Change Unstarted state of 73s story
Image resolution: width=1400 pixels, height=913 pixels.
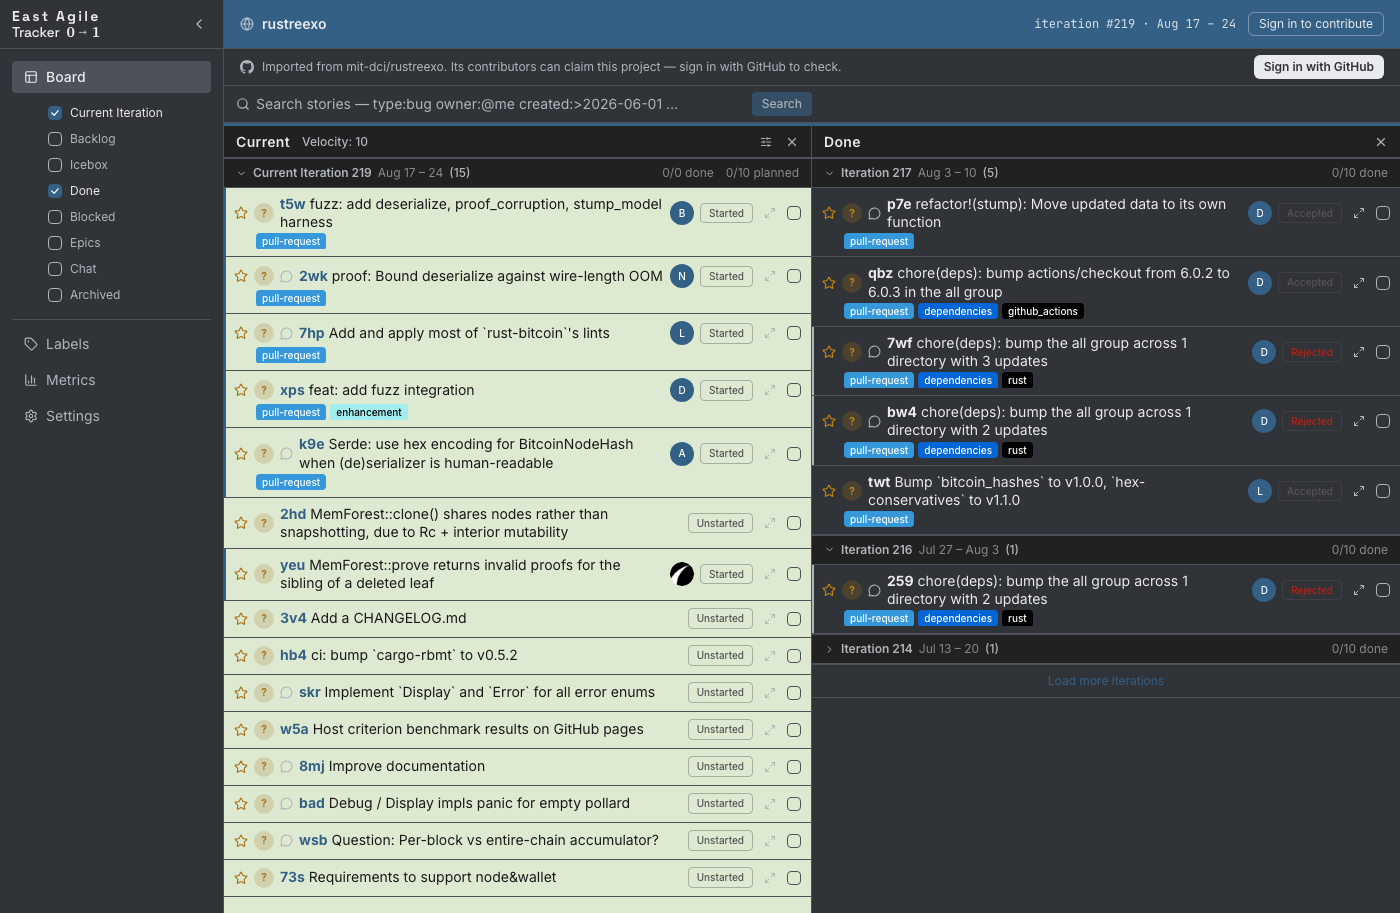(720, 878)
